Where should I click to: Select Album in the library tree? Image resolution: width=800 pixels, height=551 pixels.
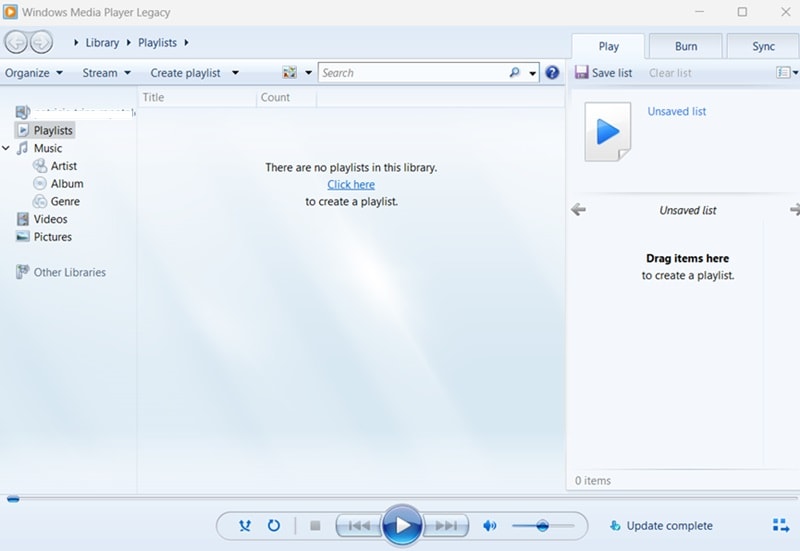[67, 184]
